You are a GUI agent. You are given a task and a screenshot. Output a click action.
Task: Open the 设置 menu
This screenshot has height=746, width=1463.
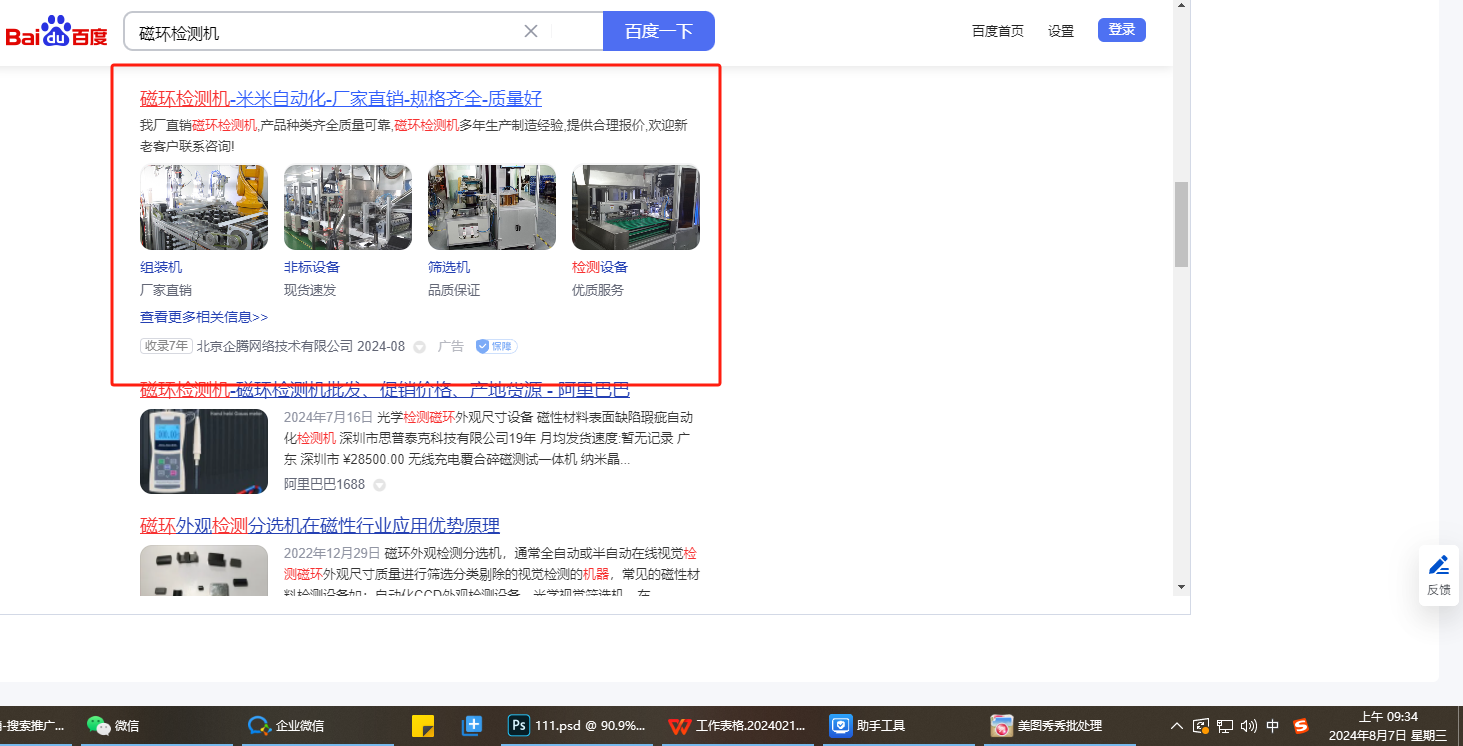(1061, 31)
